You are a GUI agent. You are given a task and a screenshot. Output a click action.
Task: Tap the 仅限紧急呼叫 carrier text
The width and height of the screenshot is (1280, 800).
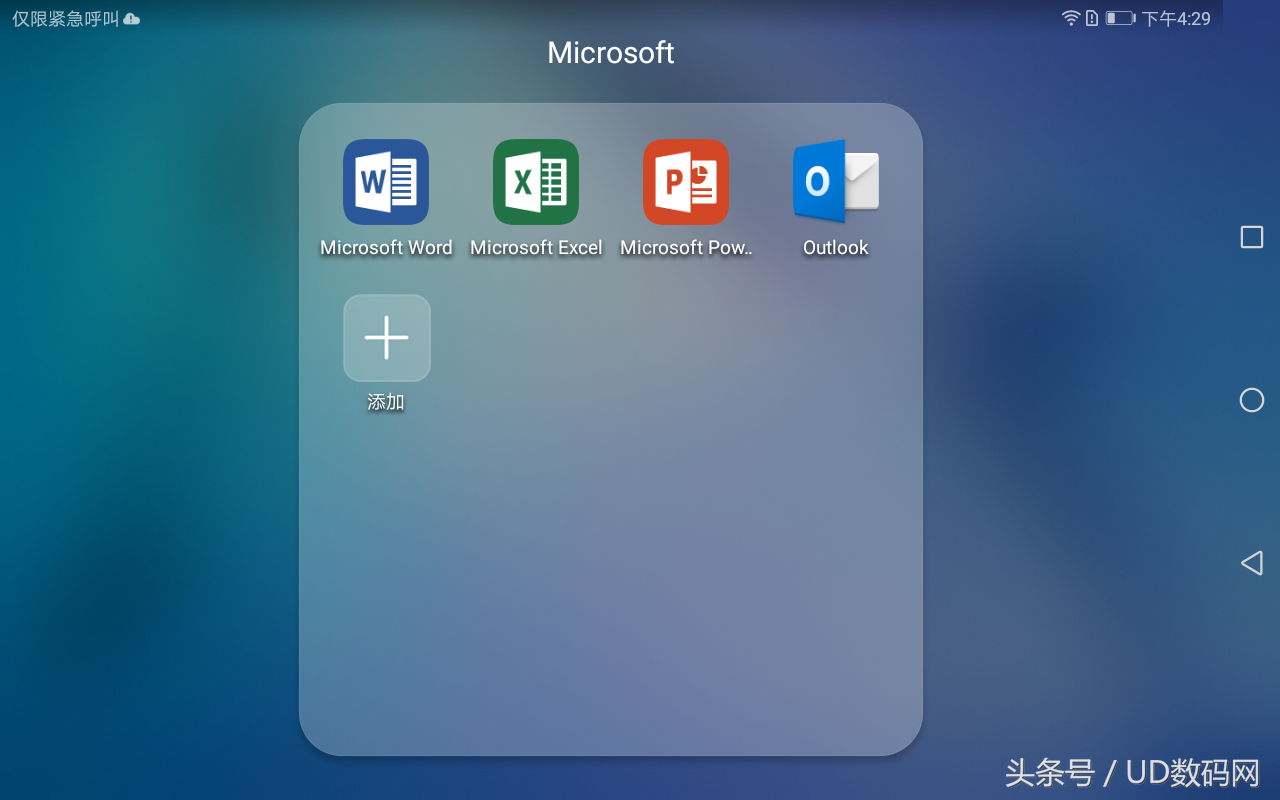(65, 19)
